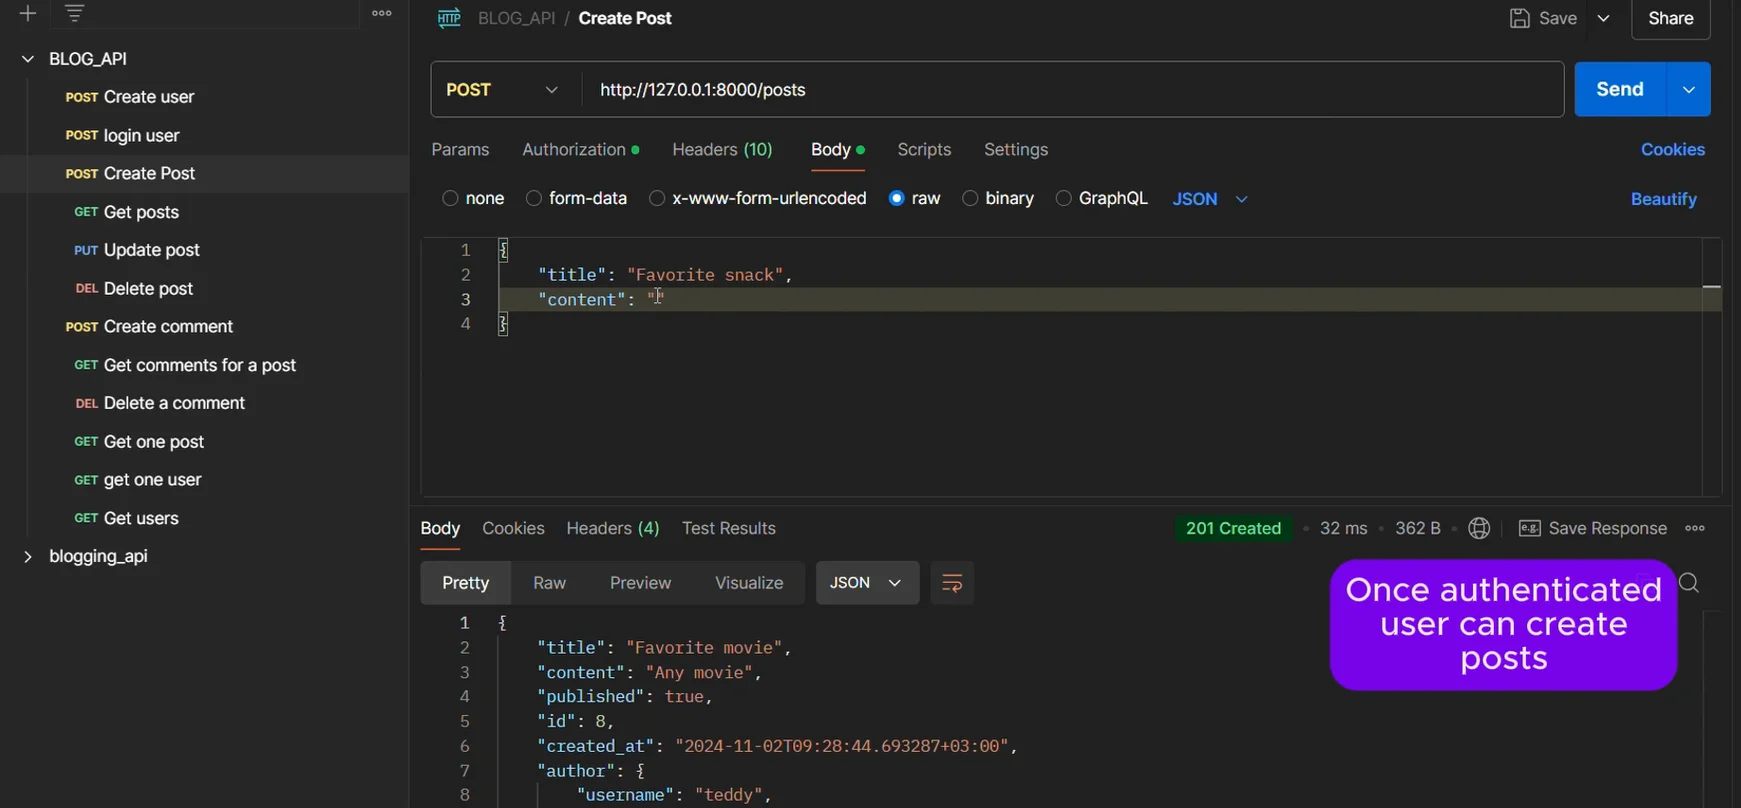The image size is (1741, 808).
Task: Switch to the Scripts tab
Action: tap(924, 149)
